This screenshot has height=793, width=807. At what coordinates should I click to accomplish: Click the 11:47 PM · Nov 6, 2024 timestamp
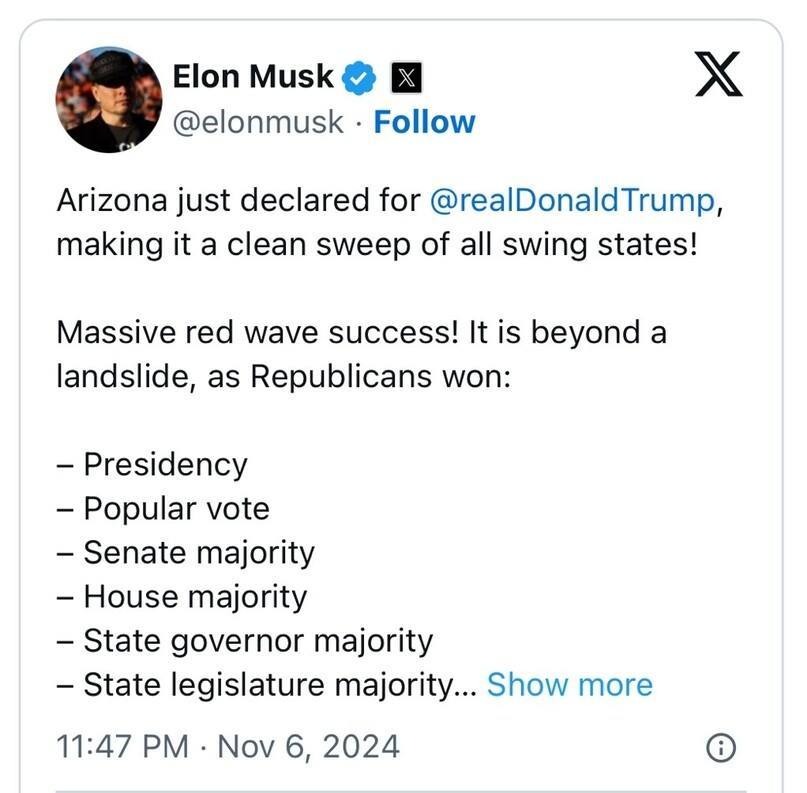pyautogui.click(x=228, y=746)
